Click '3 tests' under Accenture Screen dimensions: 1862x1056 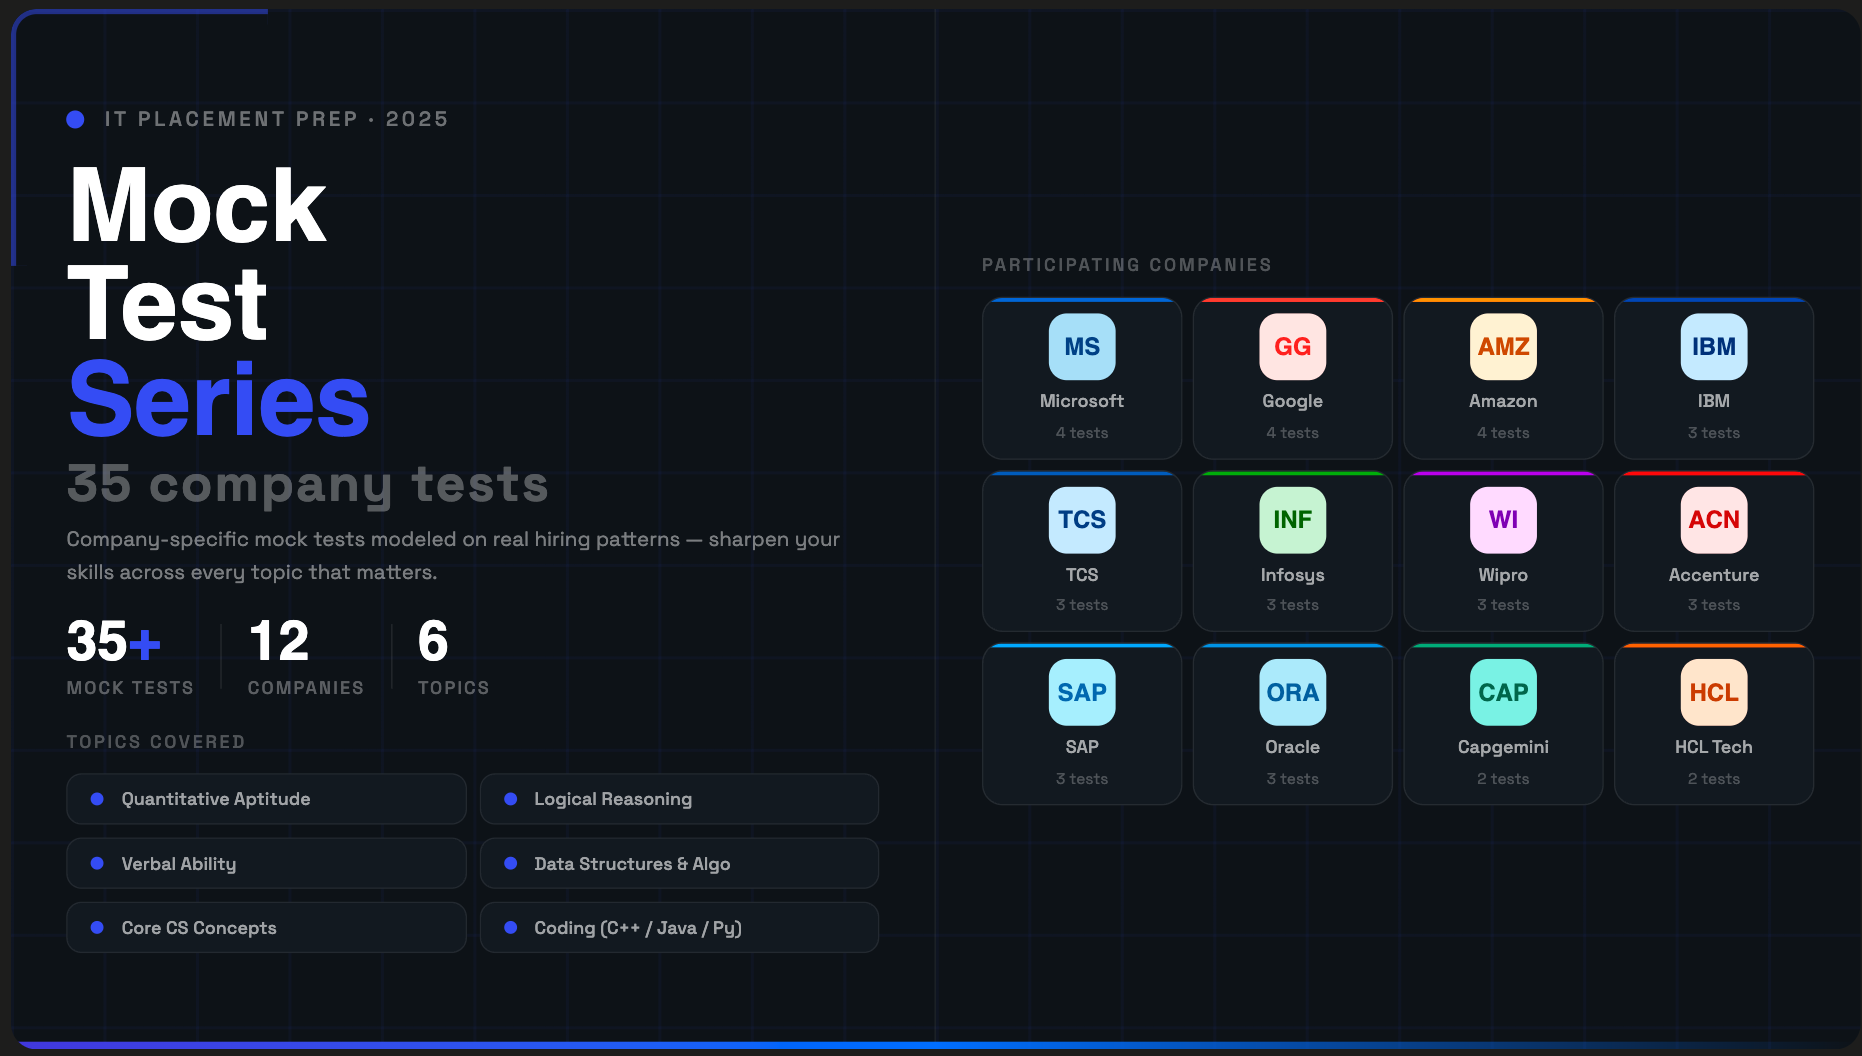(1714, 605)
